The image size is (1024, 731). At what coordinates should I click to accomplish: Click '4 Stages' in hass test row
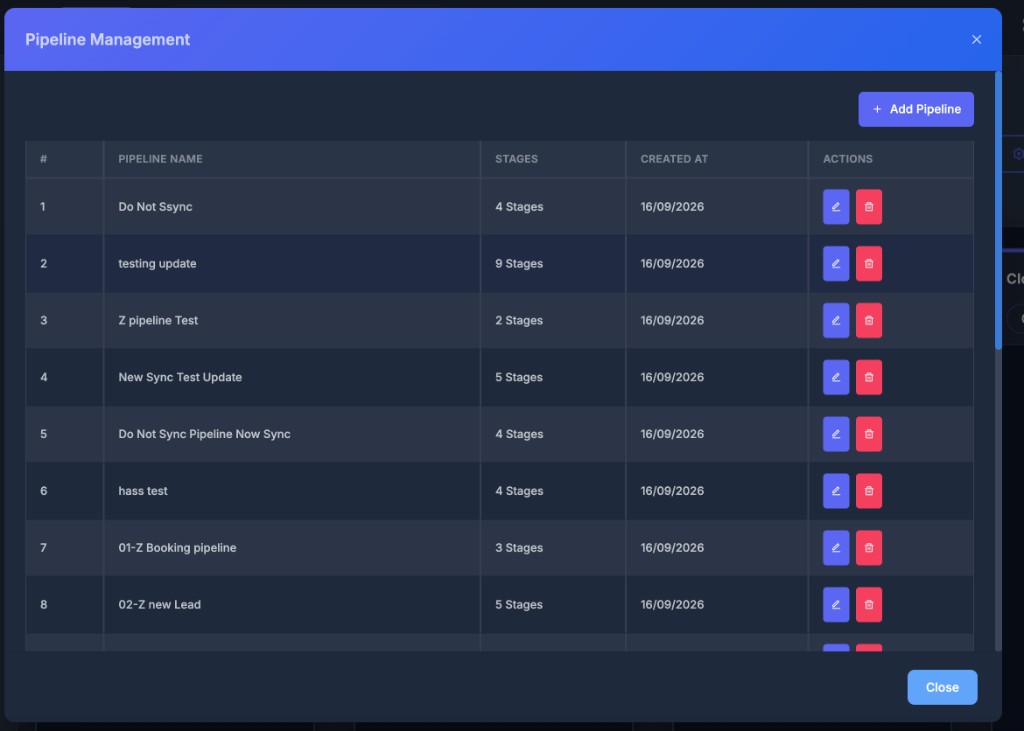(x=519, y=491)
